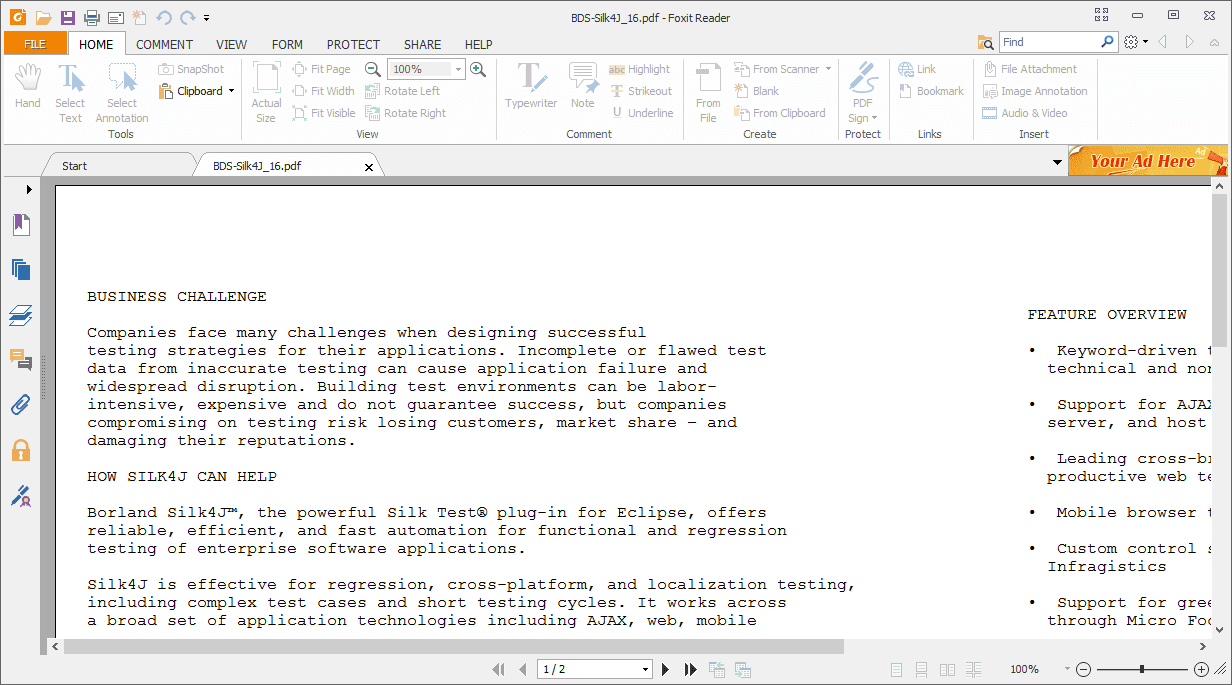Open the FILE menu
Image resolution: width=1232 pixels, height=685 pixels.
pyautogui.click(x=35, y=44)
